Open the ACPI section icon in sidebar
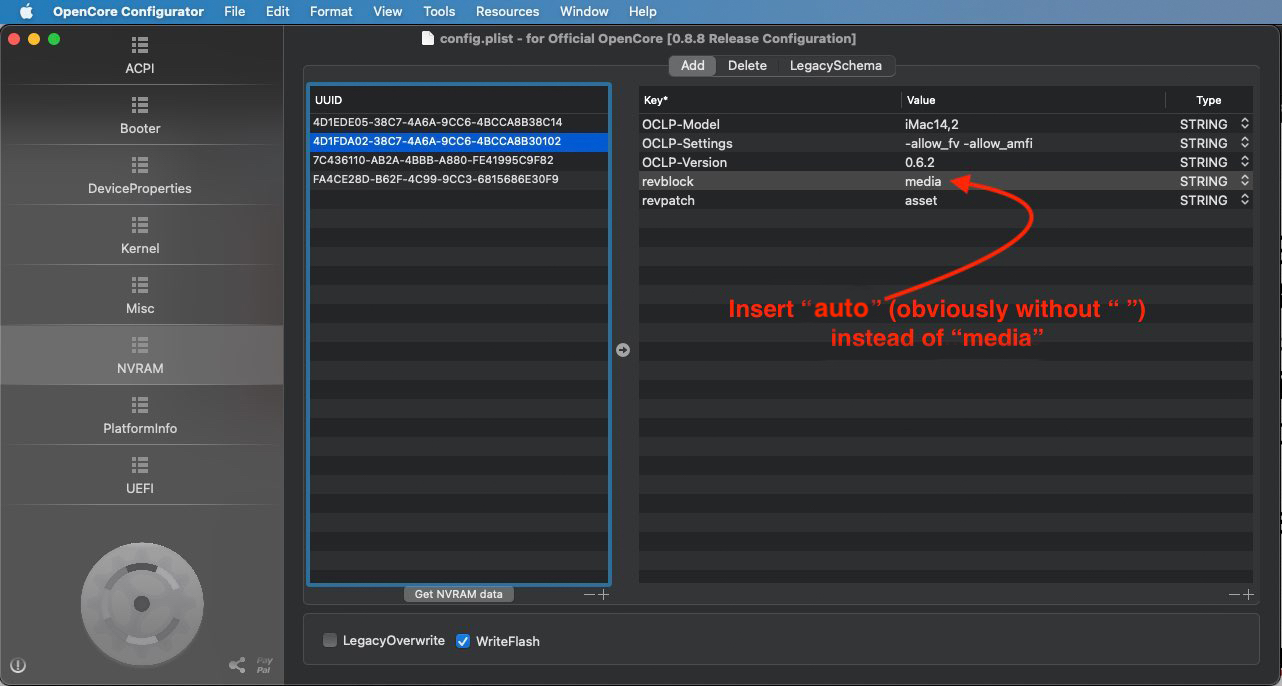 (x=140, y=46)
